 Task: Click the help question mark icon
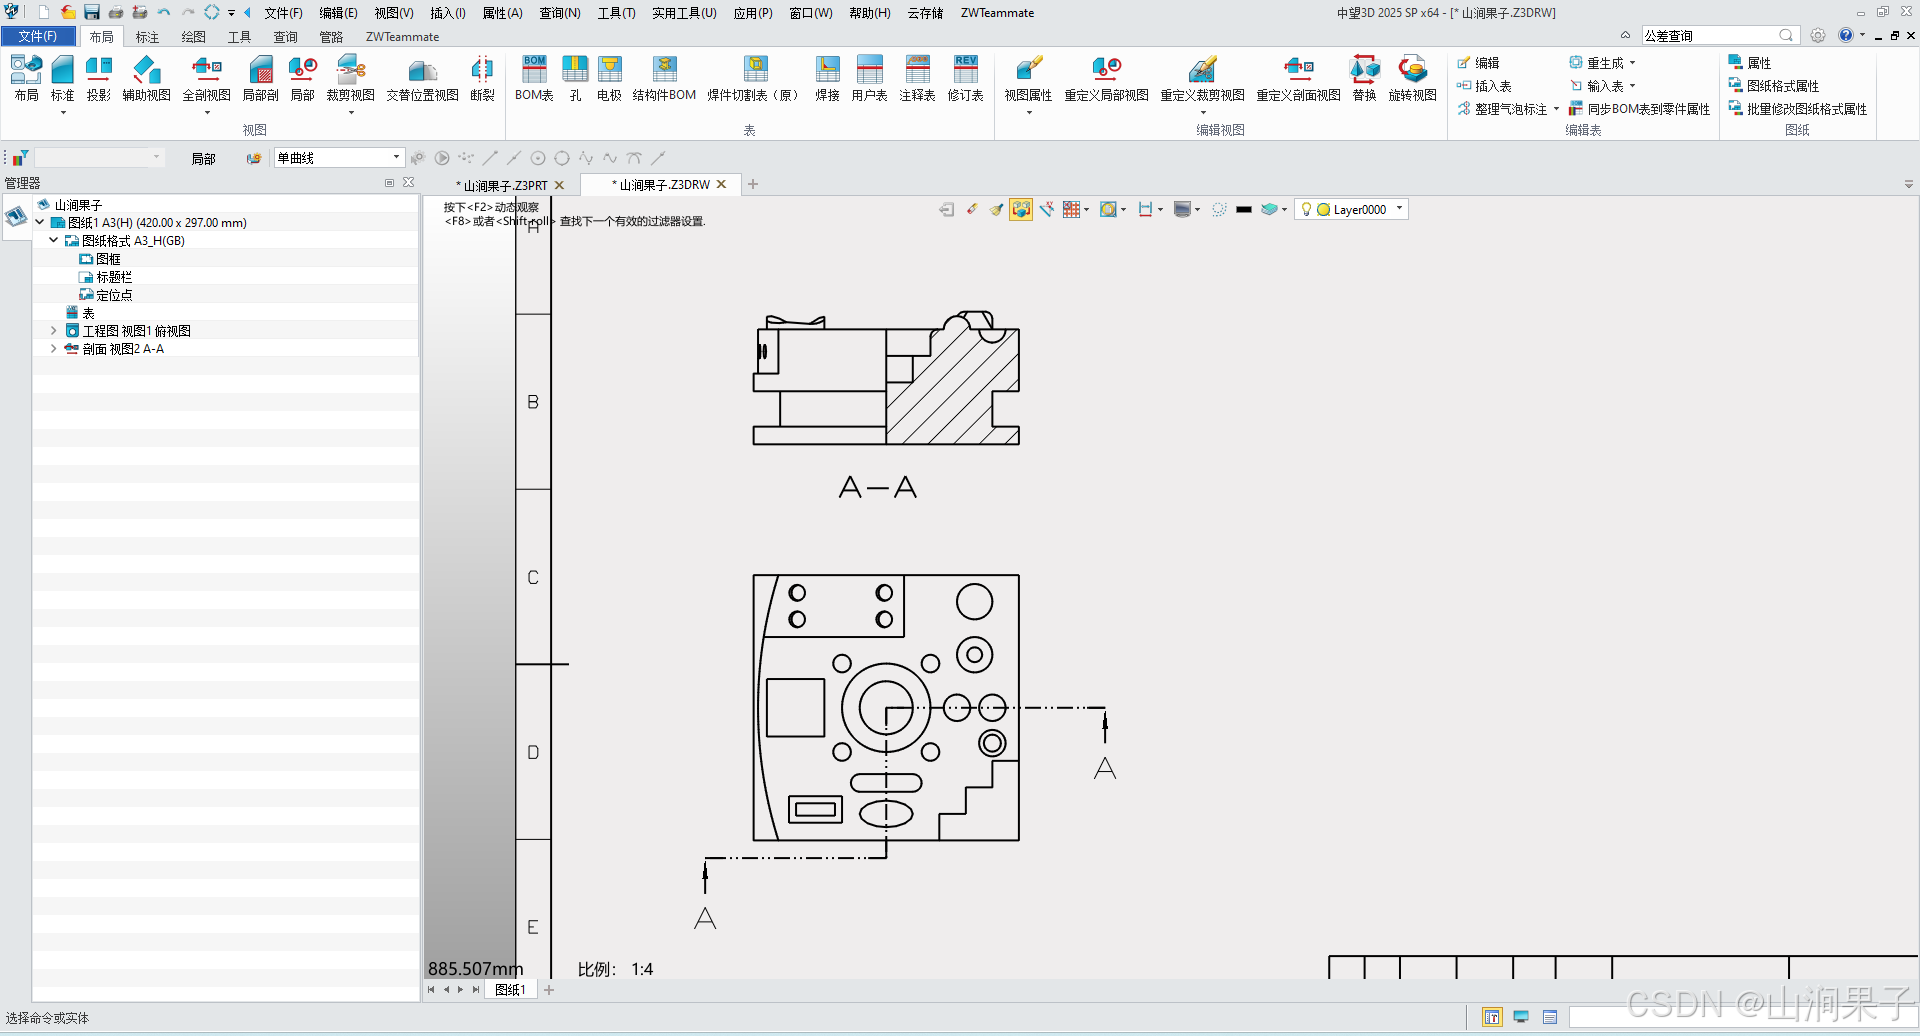coord(1845,35)
